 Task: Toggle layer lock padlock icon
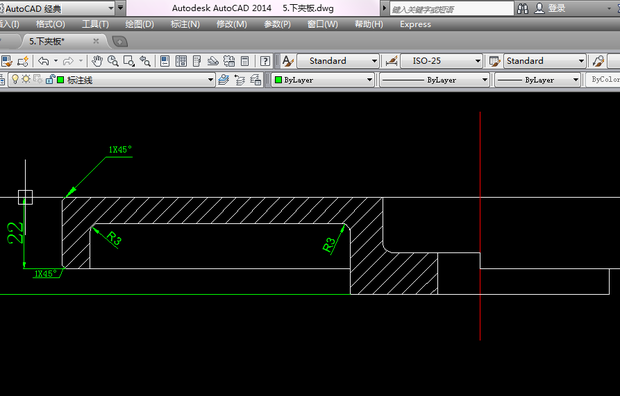tap(50, 80)
